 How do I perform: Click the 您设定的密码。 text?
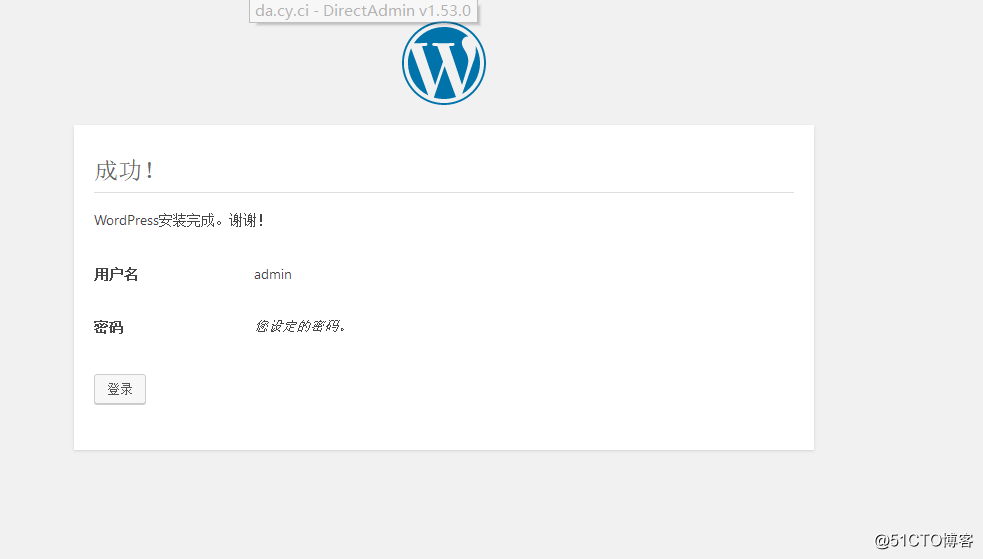(300, 327)
